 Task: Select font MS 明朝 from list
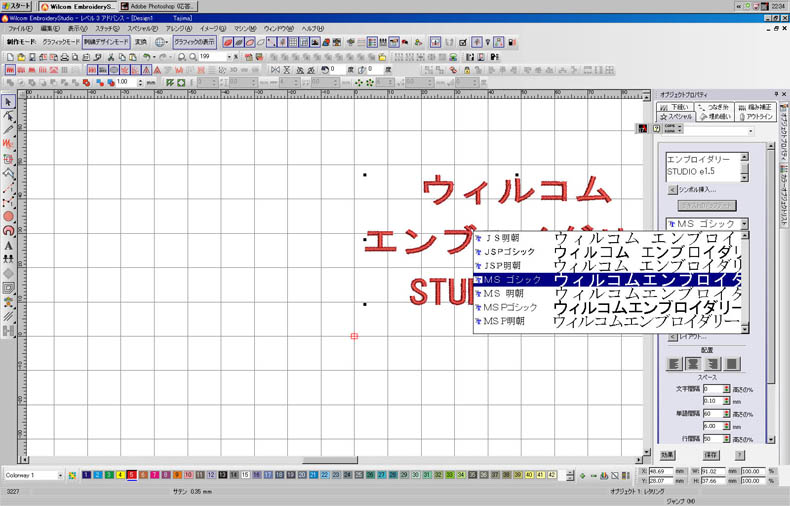[607, 293]
